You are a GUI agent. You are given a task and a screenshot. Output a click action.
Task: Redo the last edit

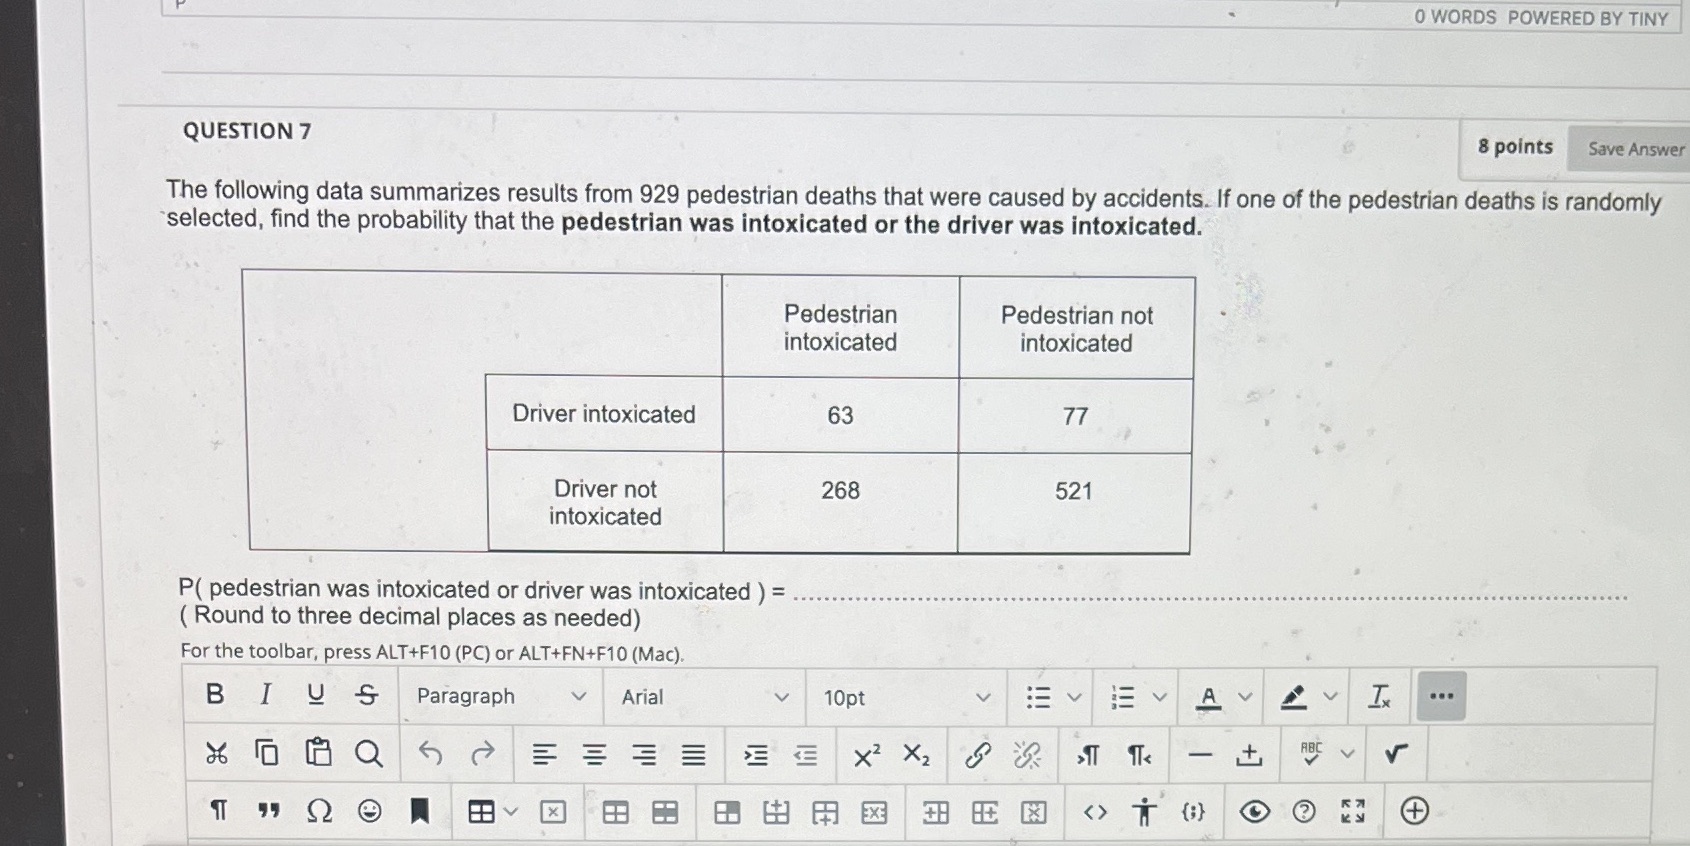coord(482,753)
